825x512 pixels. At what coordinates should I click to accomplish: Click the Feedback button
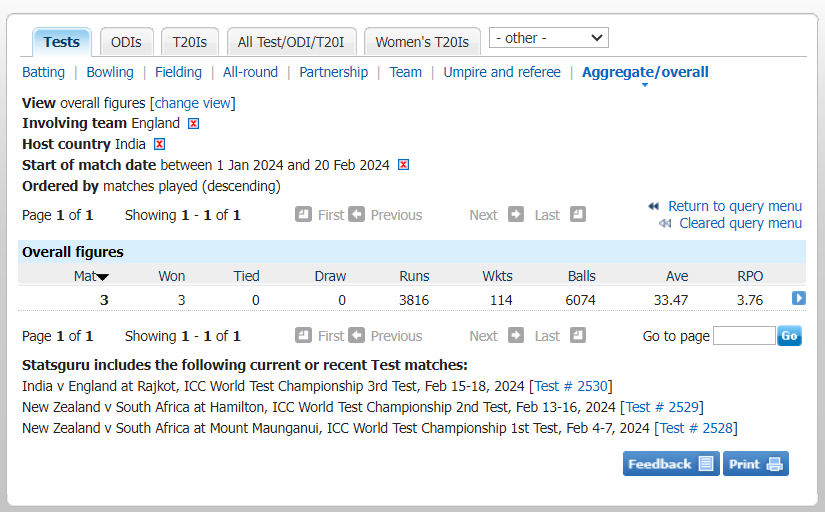671,464
